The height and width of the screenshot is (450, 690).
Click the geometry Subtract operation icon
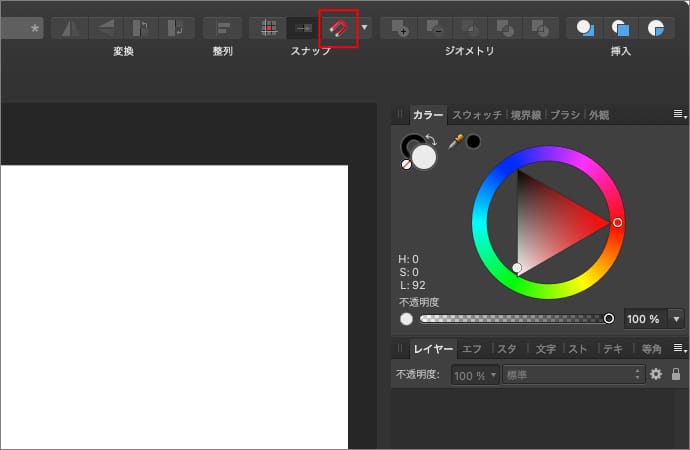434,28
